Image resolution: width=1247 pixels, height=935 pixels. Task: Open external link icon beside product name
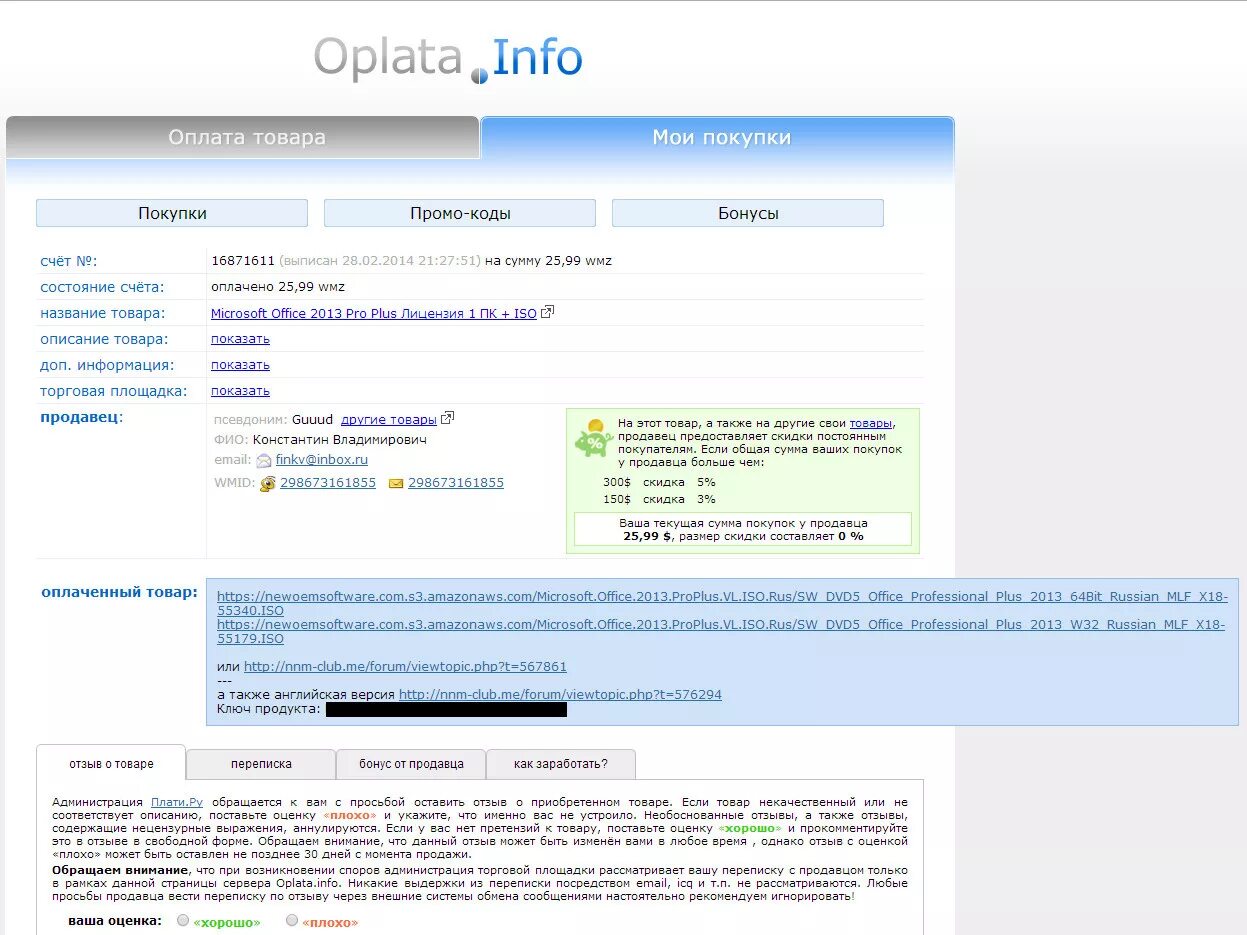[547, 312]
